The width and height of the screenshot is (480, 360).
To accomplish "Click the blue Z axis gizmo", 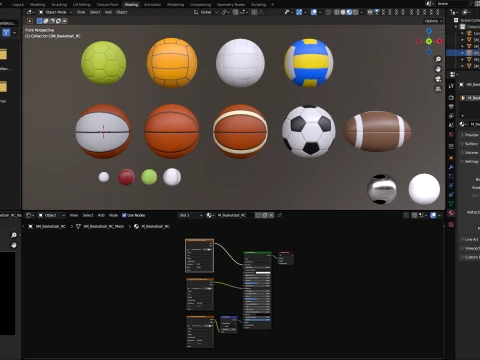I will point(429,31).
